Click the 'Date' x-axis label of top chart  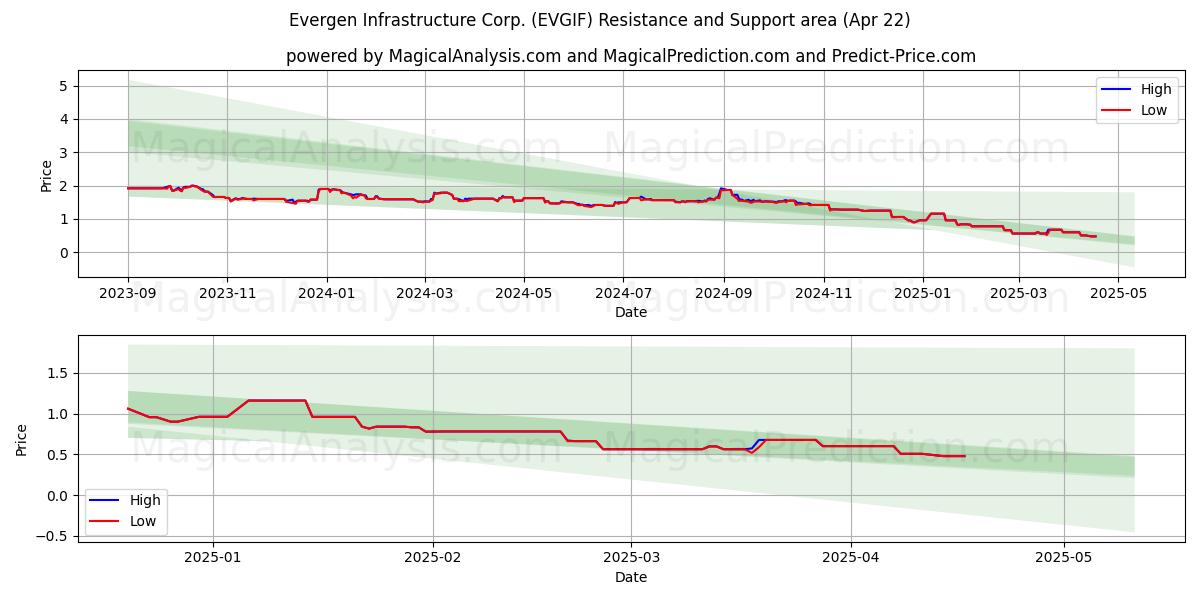pos(631,312)
